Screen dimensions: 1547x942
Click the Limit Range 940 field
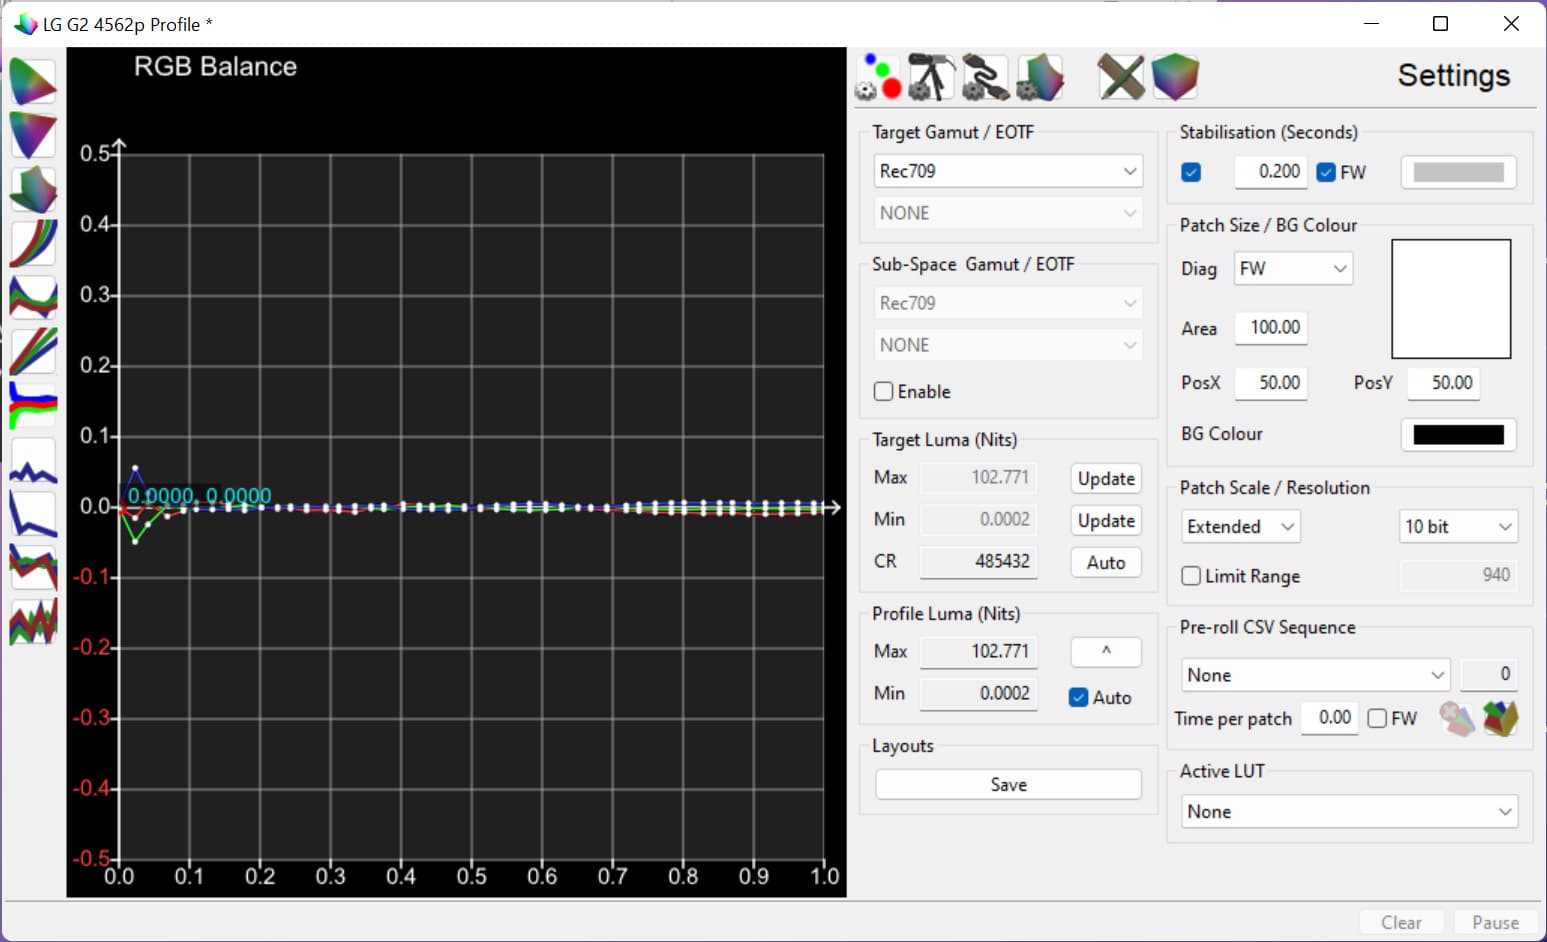click(1459, 575)
